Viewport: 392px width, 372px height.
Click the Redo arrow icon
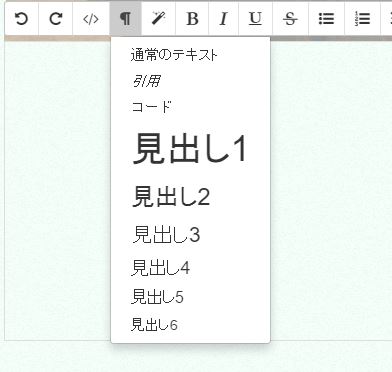click(56, 19)
